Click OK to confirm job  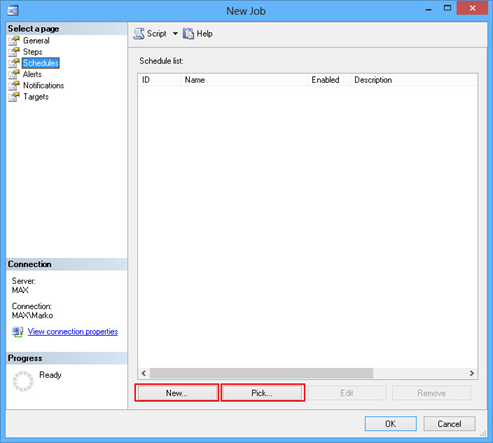pyautogui.click(x=391, y=424)
